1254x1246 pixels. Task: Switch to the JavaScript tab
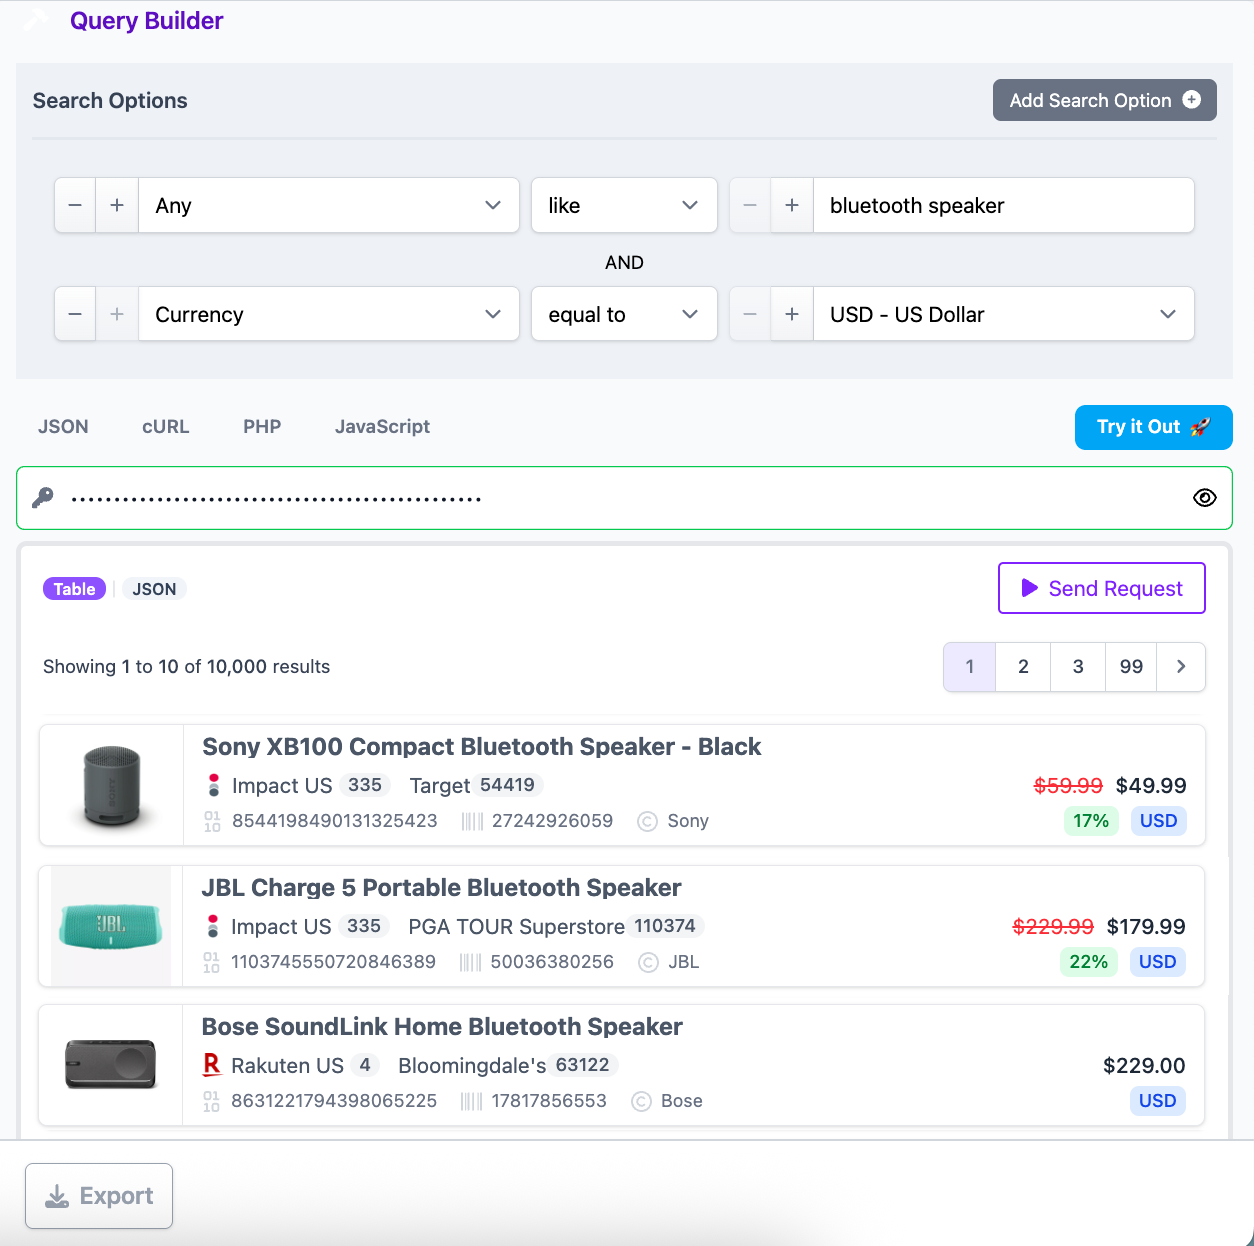coord(382,426)
